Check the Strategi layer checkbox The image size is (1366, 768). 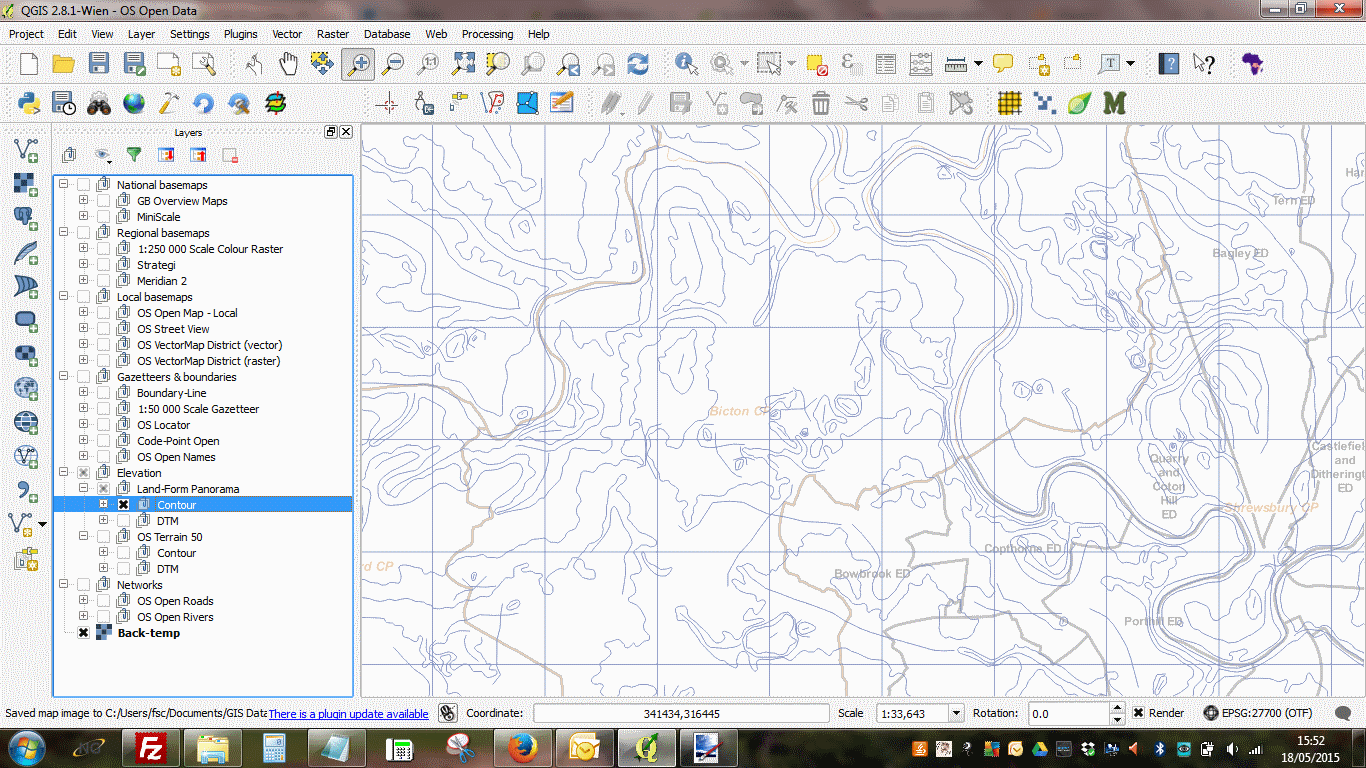[103, 265]
